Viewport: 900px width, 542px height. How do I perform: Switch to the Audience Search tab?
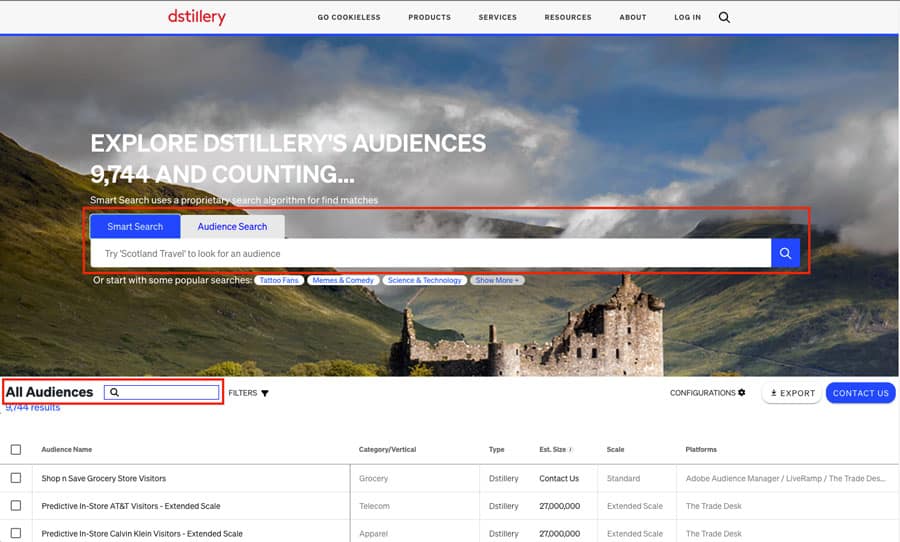232,227
